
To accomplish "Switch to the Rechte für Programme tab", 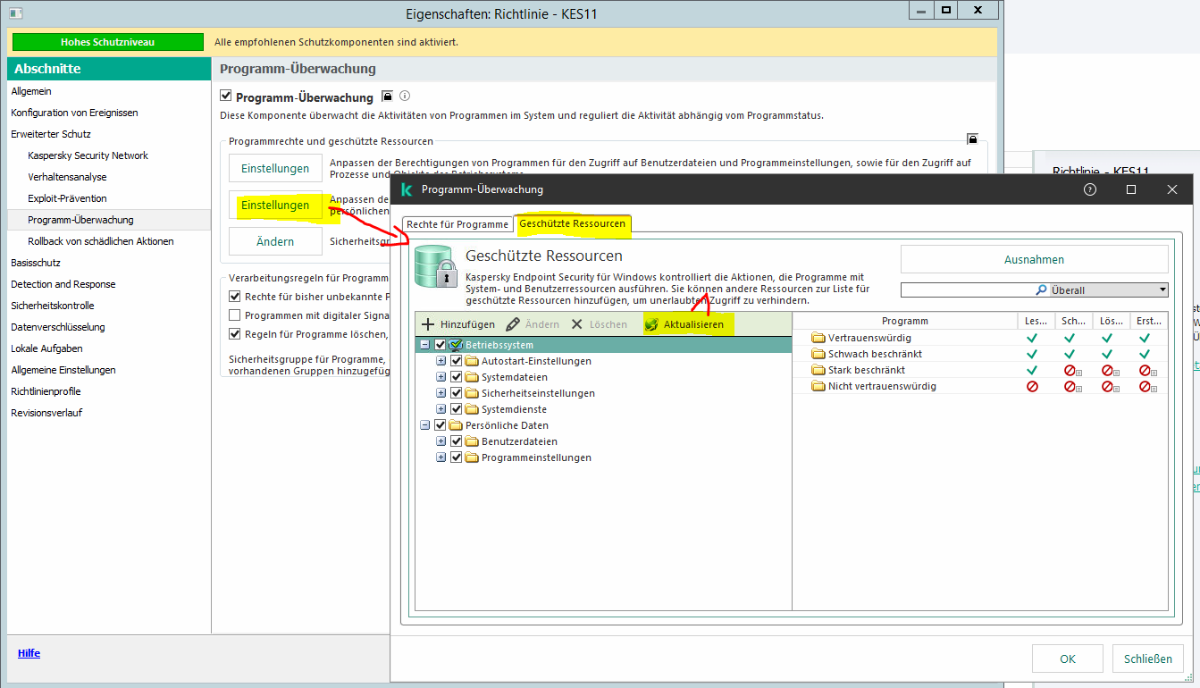I will pos(456,224).
